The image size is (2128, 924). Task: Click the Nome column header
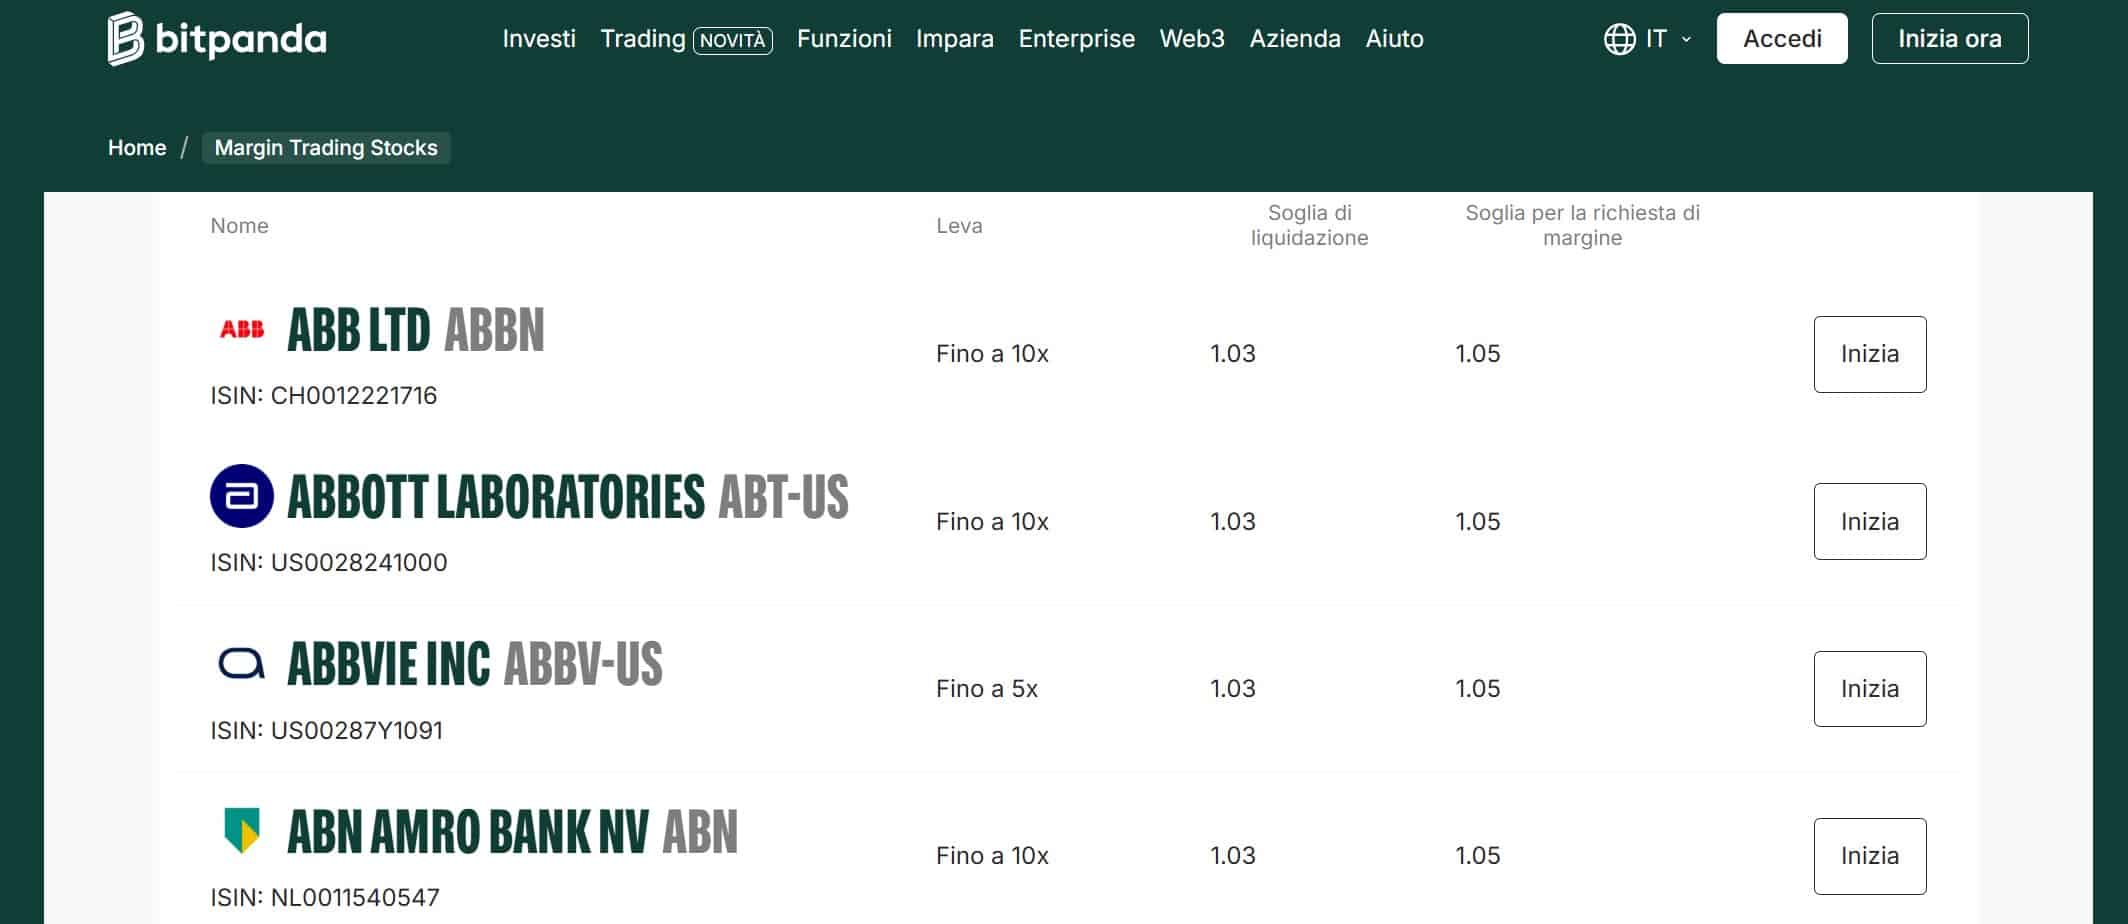tap(239, 226)
